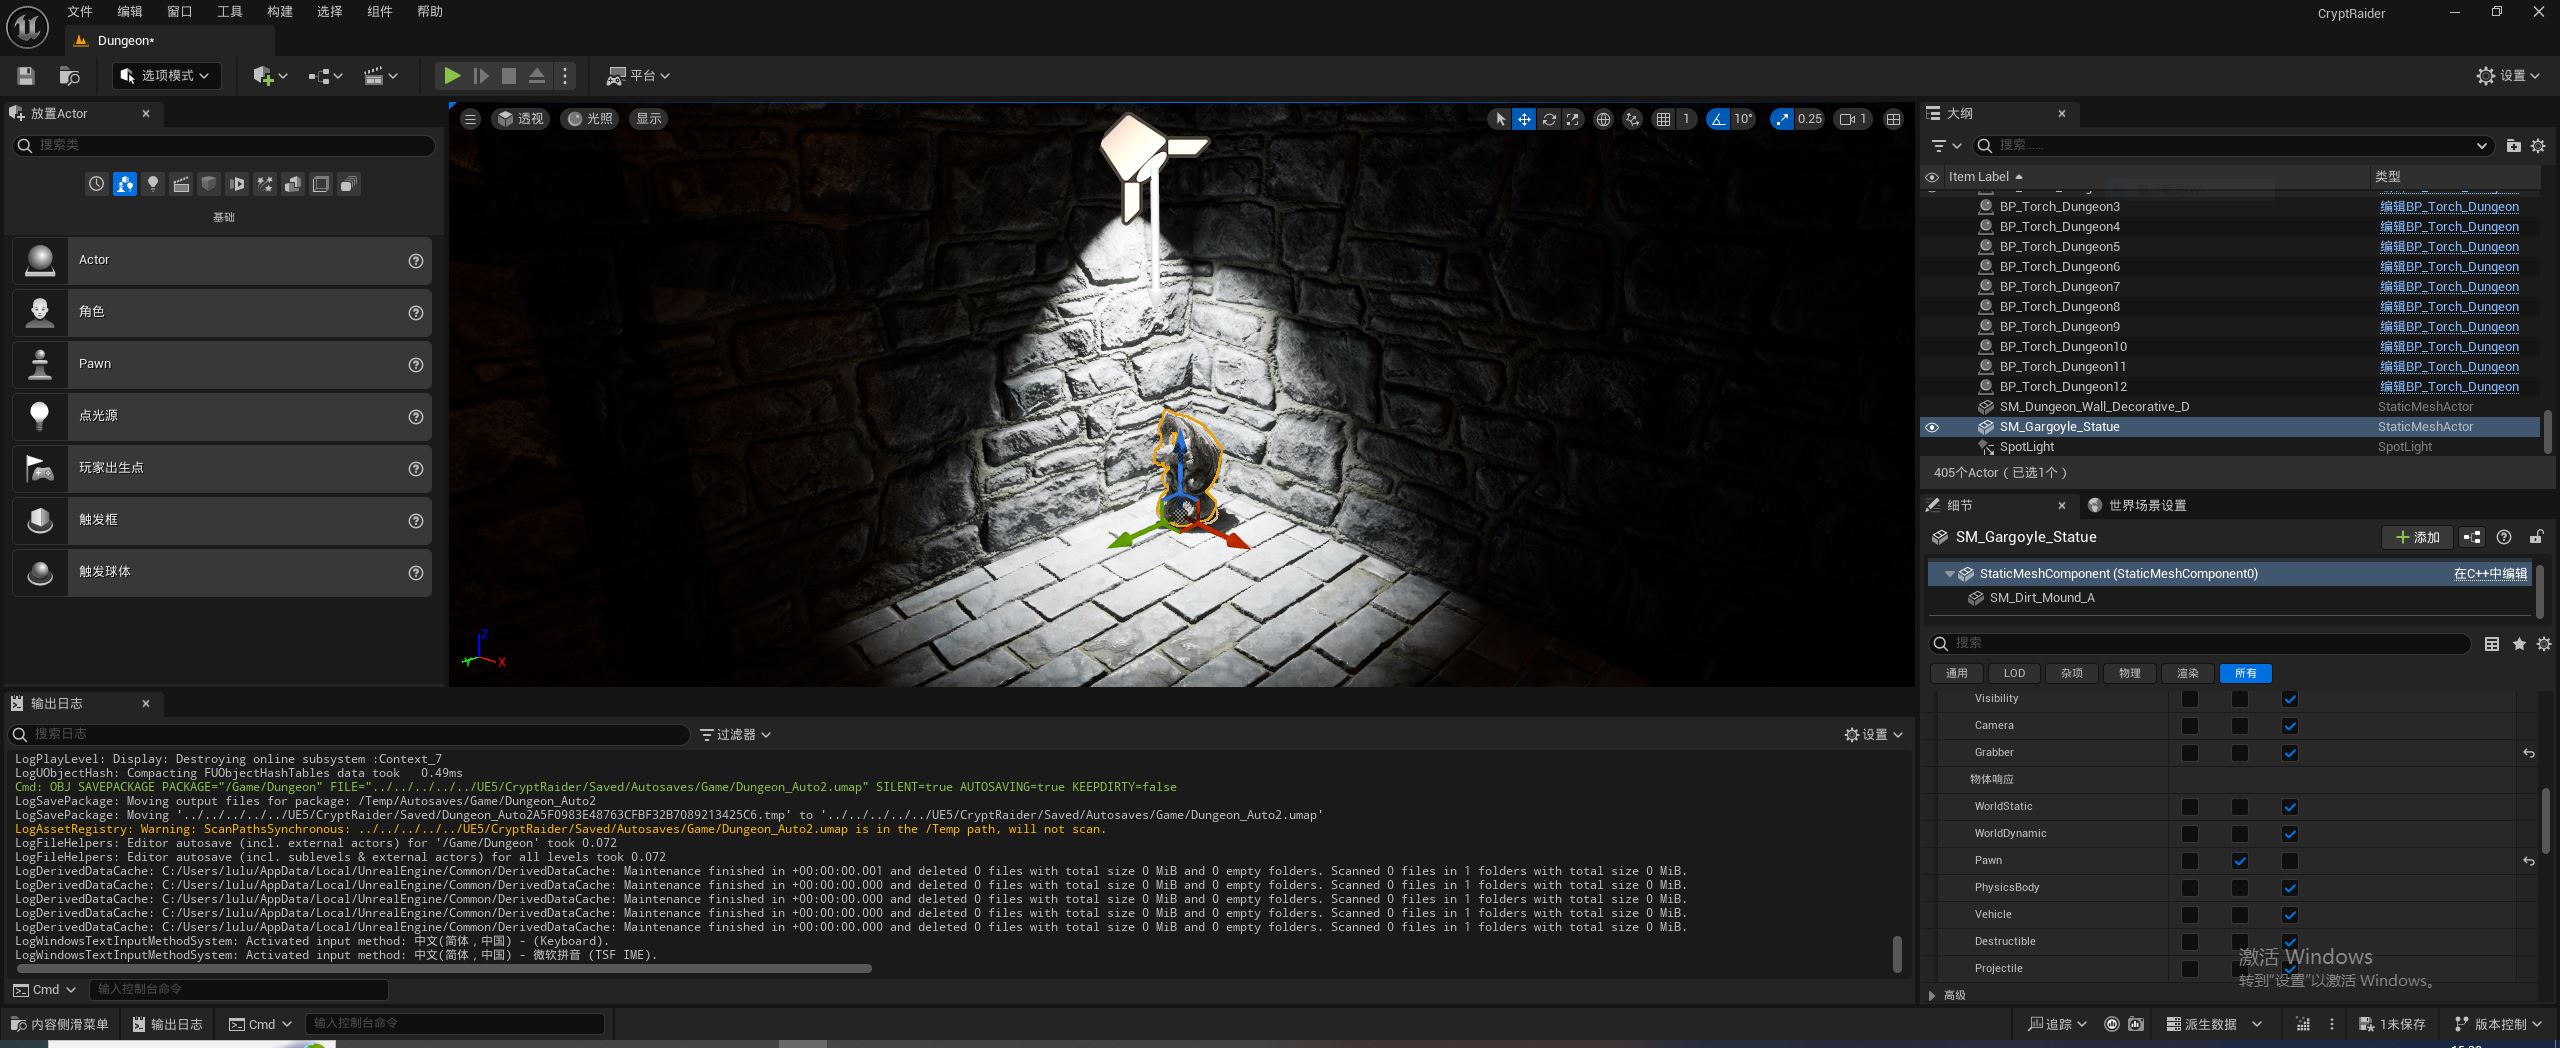Open the play options three-dot menu
The width and height of the screenshot is (2560, 1048).
click(x=565, y=76)
